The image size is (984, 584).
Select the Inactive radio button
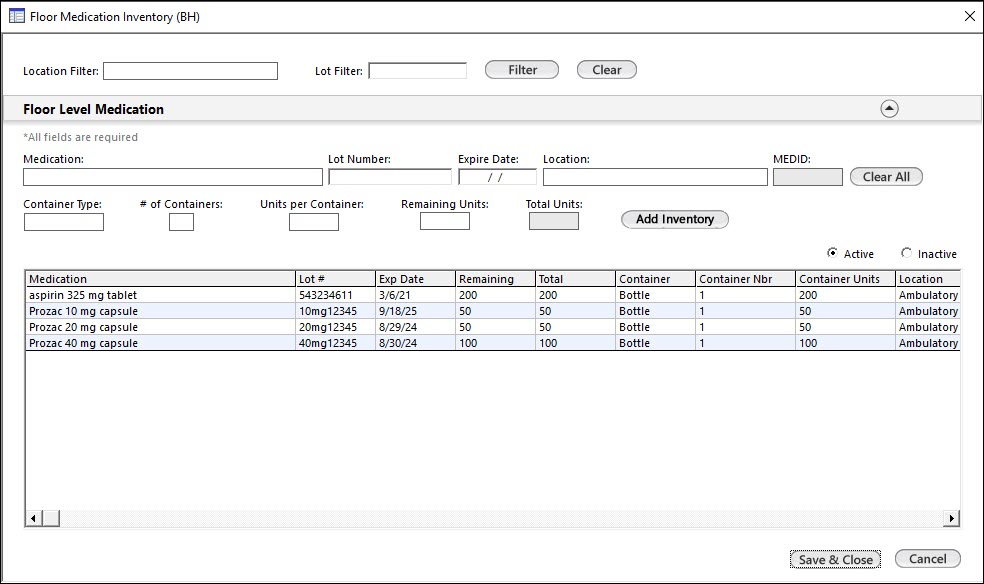coord(907,253)
